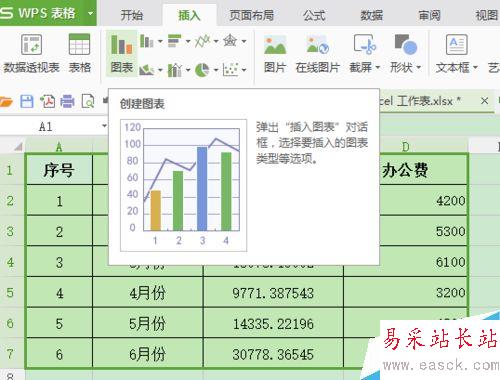Insert a pie chart icon

[202, 70]
